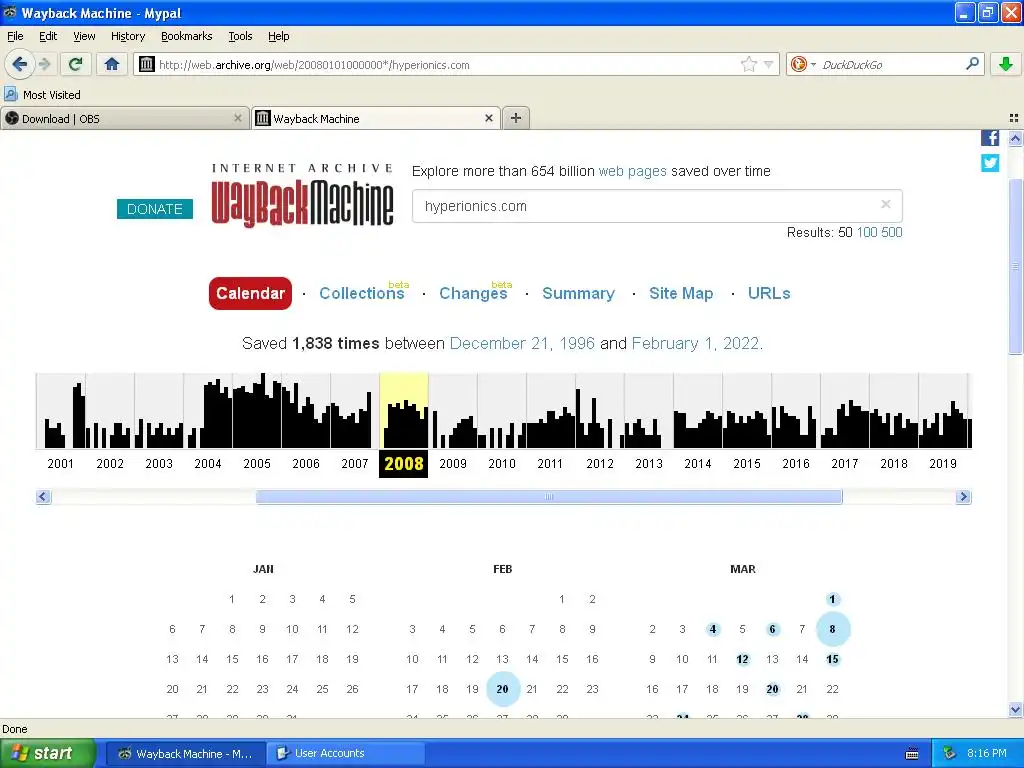This screenshot has height=768, width=1024.
Task: Switch to User Accounts taskbar window
Action: (x=346, y=753)
